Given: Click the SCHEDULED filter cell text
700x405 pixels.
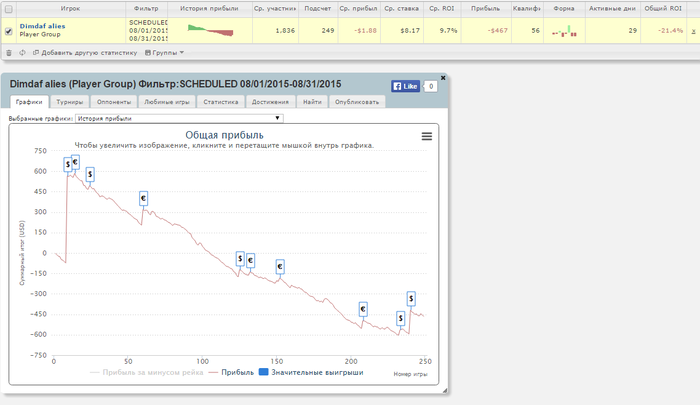Looking at the screenshot, I should (x=148, y=22).
